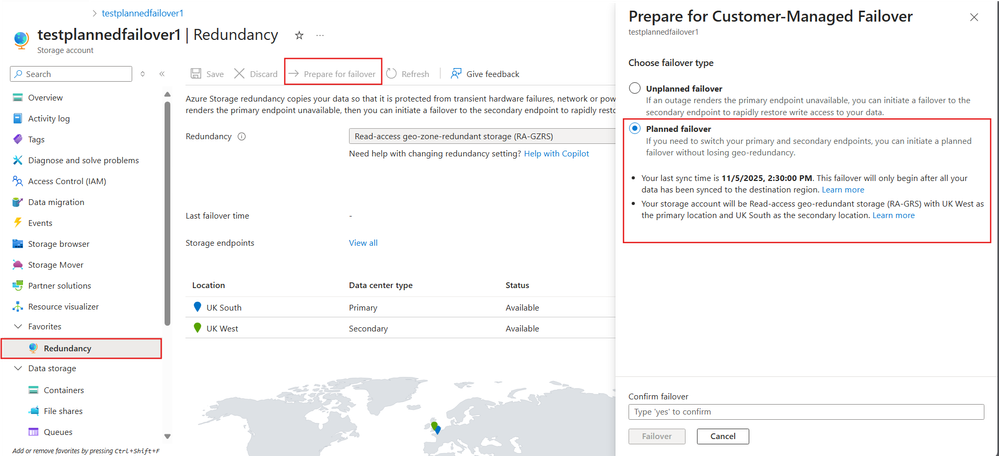The image size is (999, 456).
Task: Click the Location column header
Action: pyautogui.click(x=208, y=285)
